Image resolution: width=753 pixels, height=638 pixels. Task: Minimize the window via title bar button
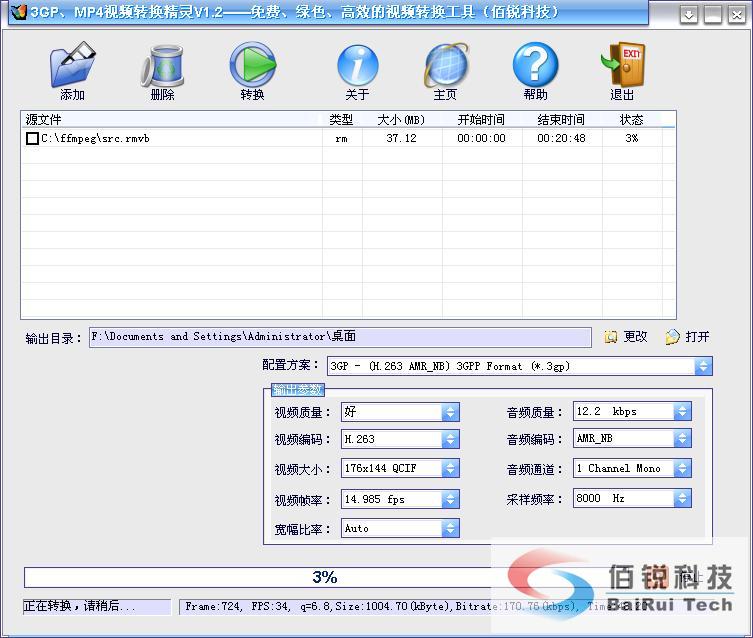coord(713,15)
